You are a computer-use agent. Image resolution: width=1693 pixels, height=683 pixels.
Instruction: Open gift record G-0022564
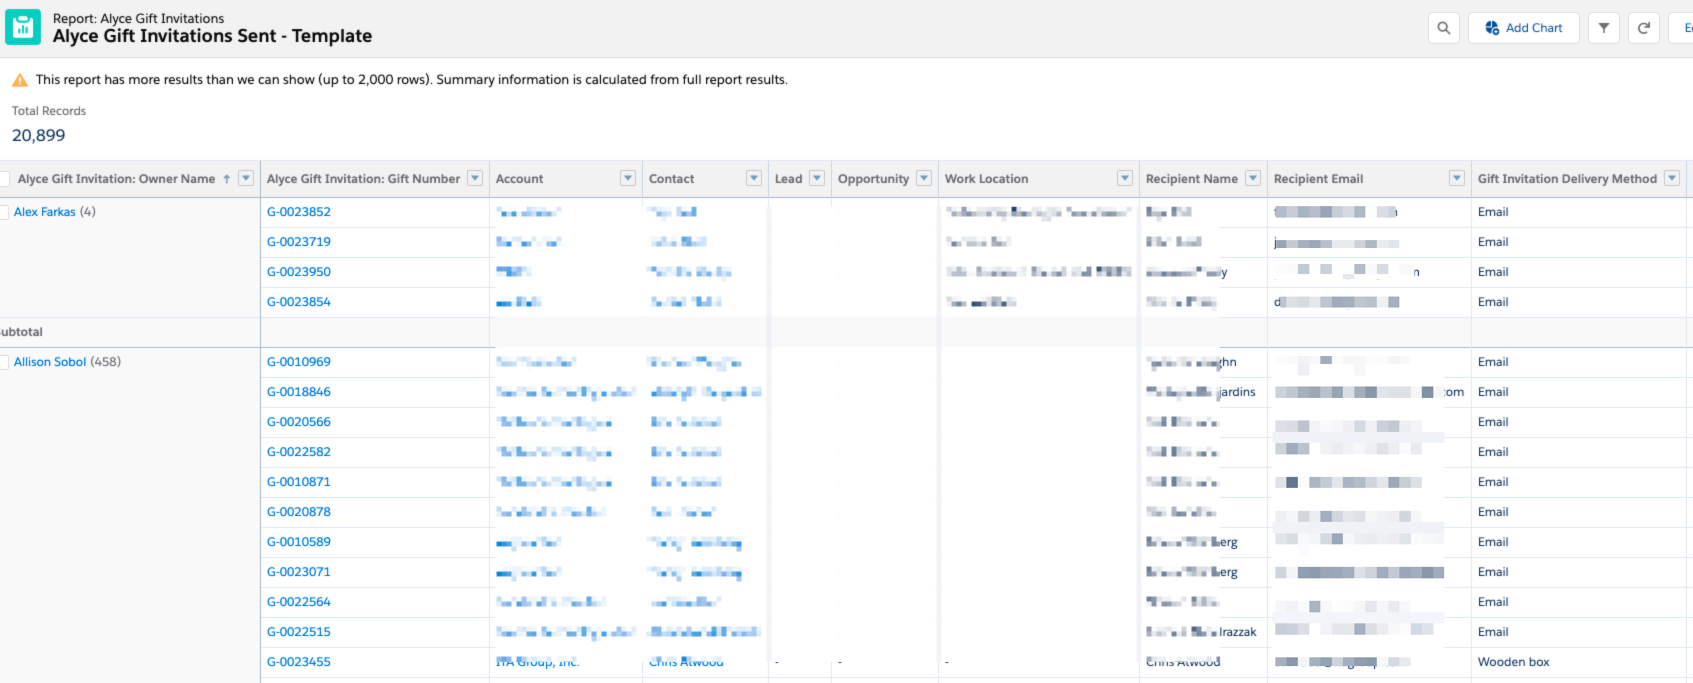tap(299, 602)
